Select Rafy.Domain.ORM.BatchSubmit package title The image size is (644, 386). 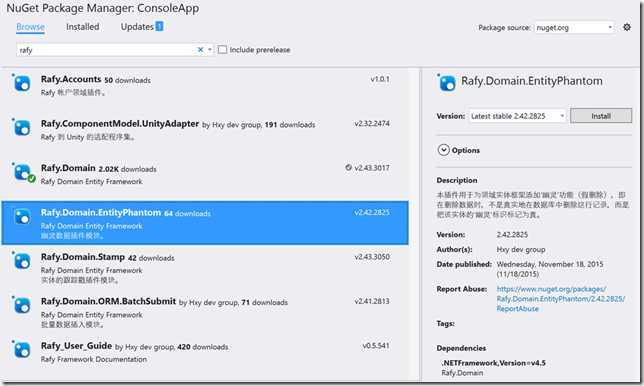(108, 301)
